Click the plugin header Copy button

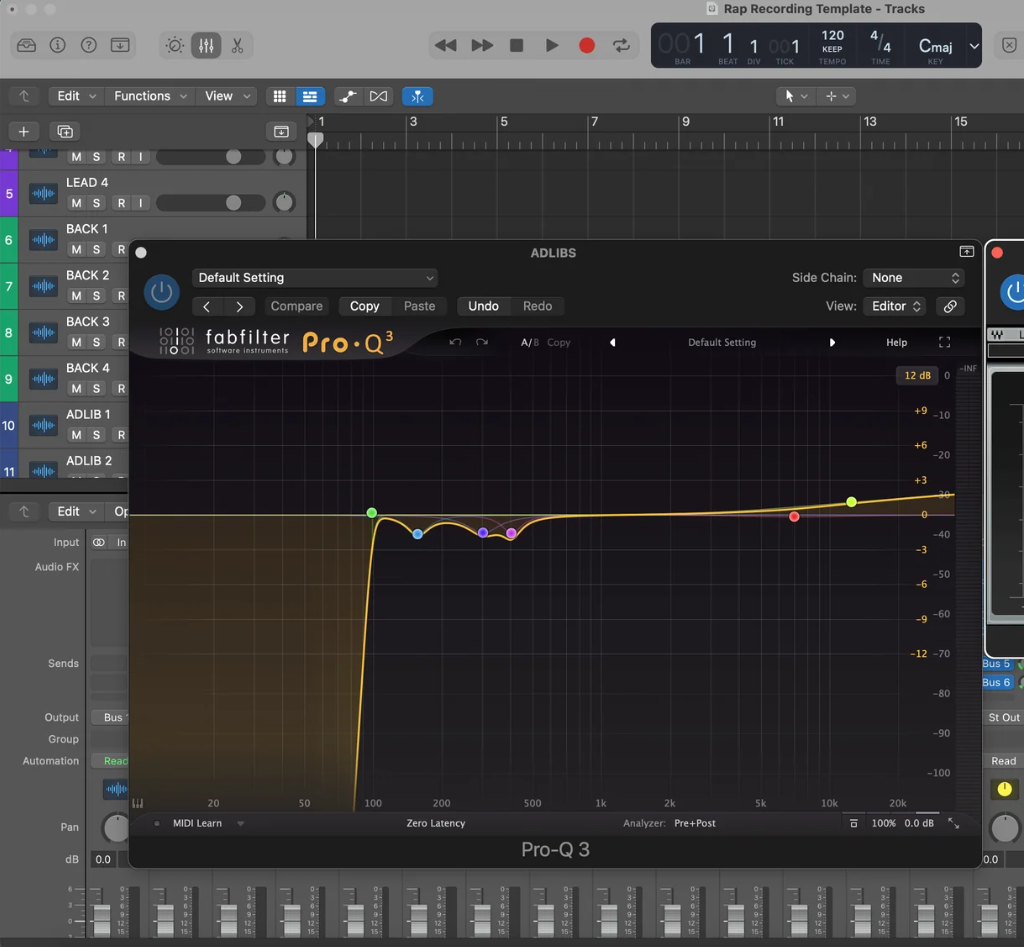point(364,306)
